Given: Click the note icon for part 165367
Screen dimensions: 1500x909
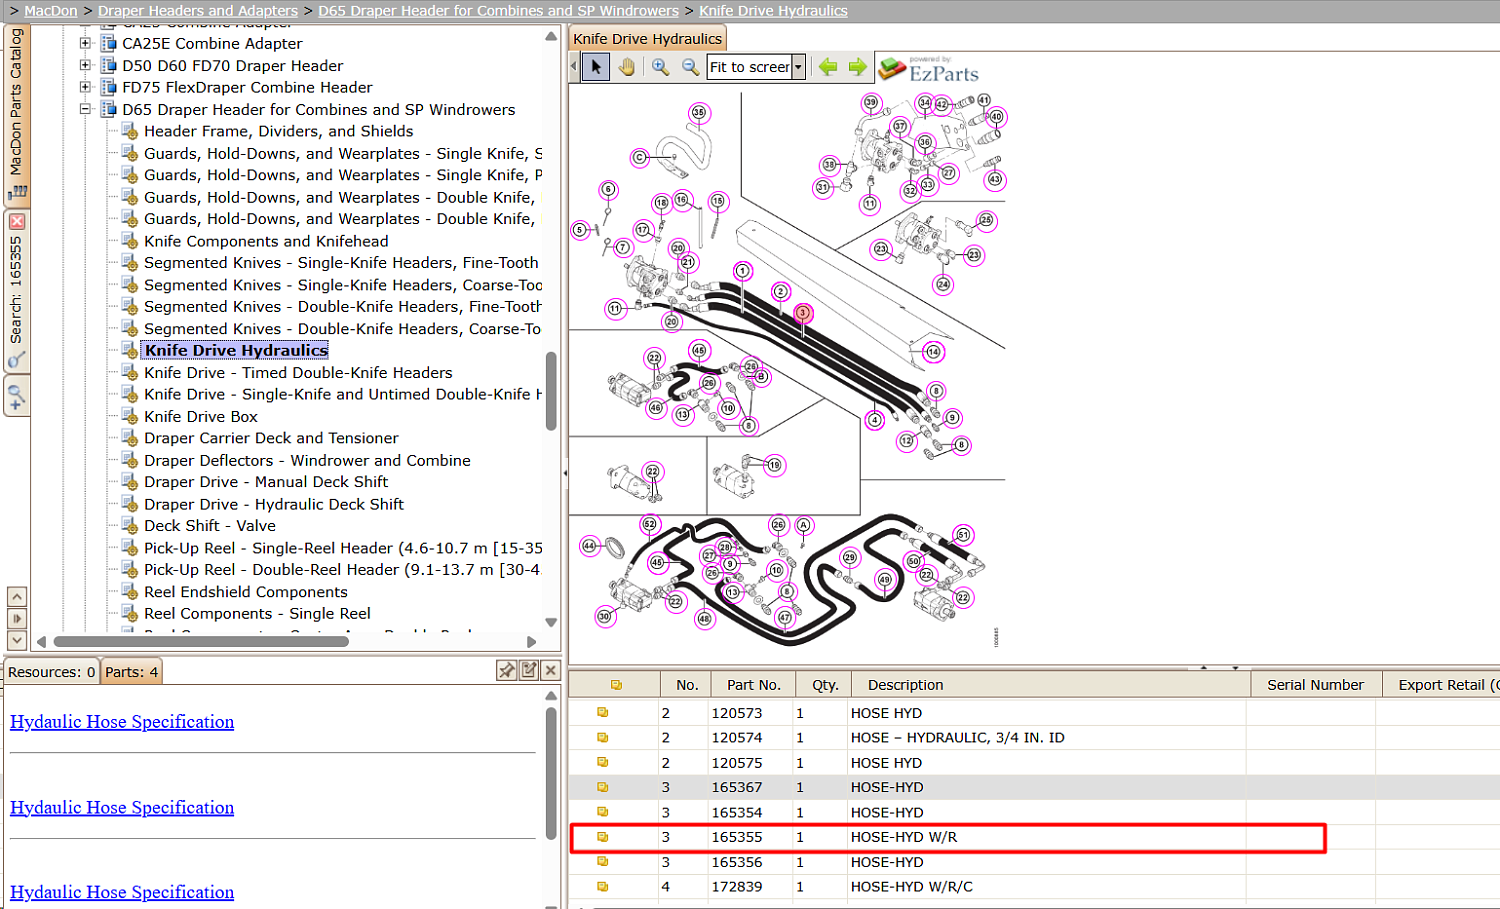Looking at the screenshot, I should tap(603, 787).
